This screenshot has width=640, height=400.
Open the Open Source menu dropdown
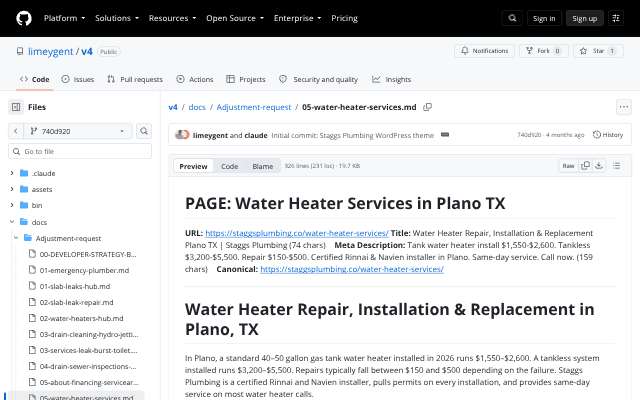click(x=235, y=18)
